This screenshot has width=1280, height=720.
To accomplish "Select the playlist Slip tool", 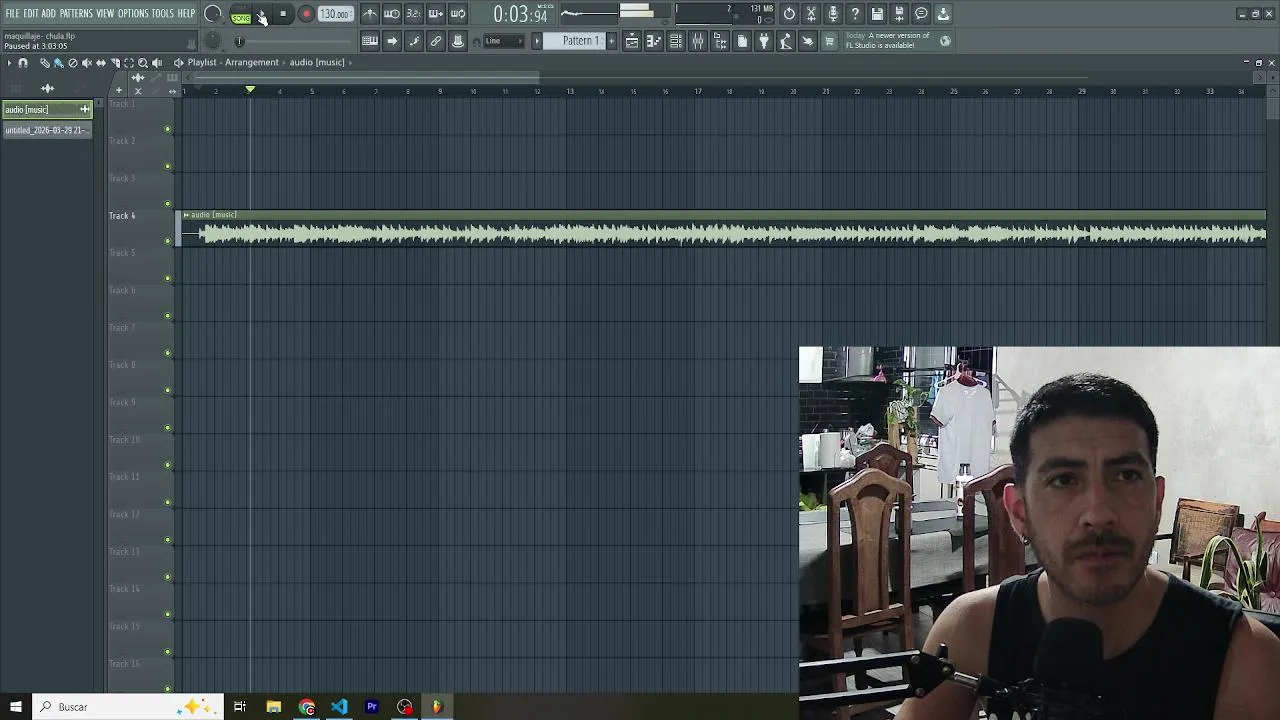I will coord(100,62).
